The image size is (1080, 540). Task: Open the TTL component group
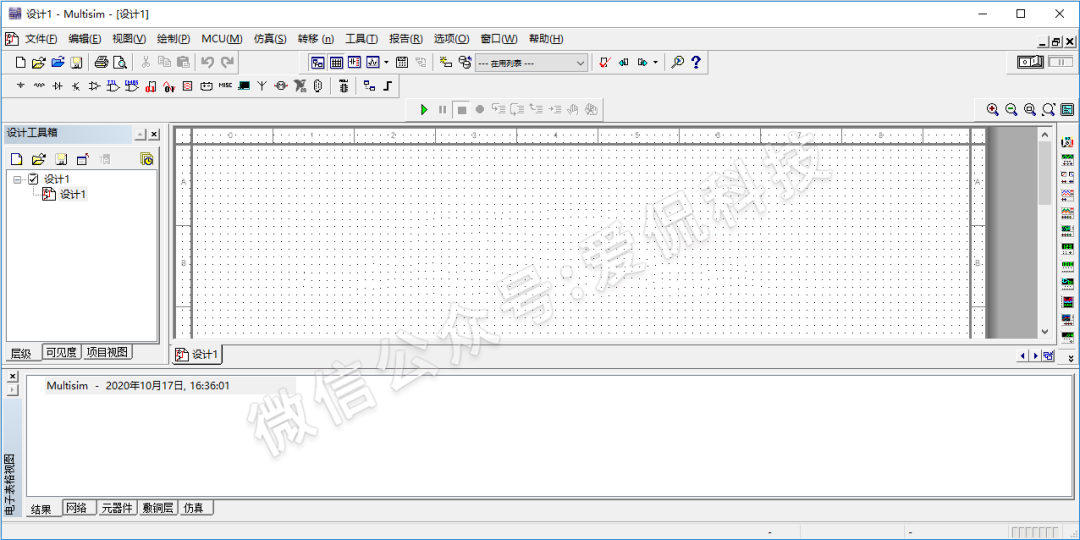112,86
